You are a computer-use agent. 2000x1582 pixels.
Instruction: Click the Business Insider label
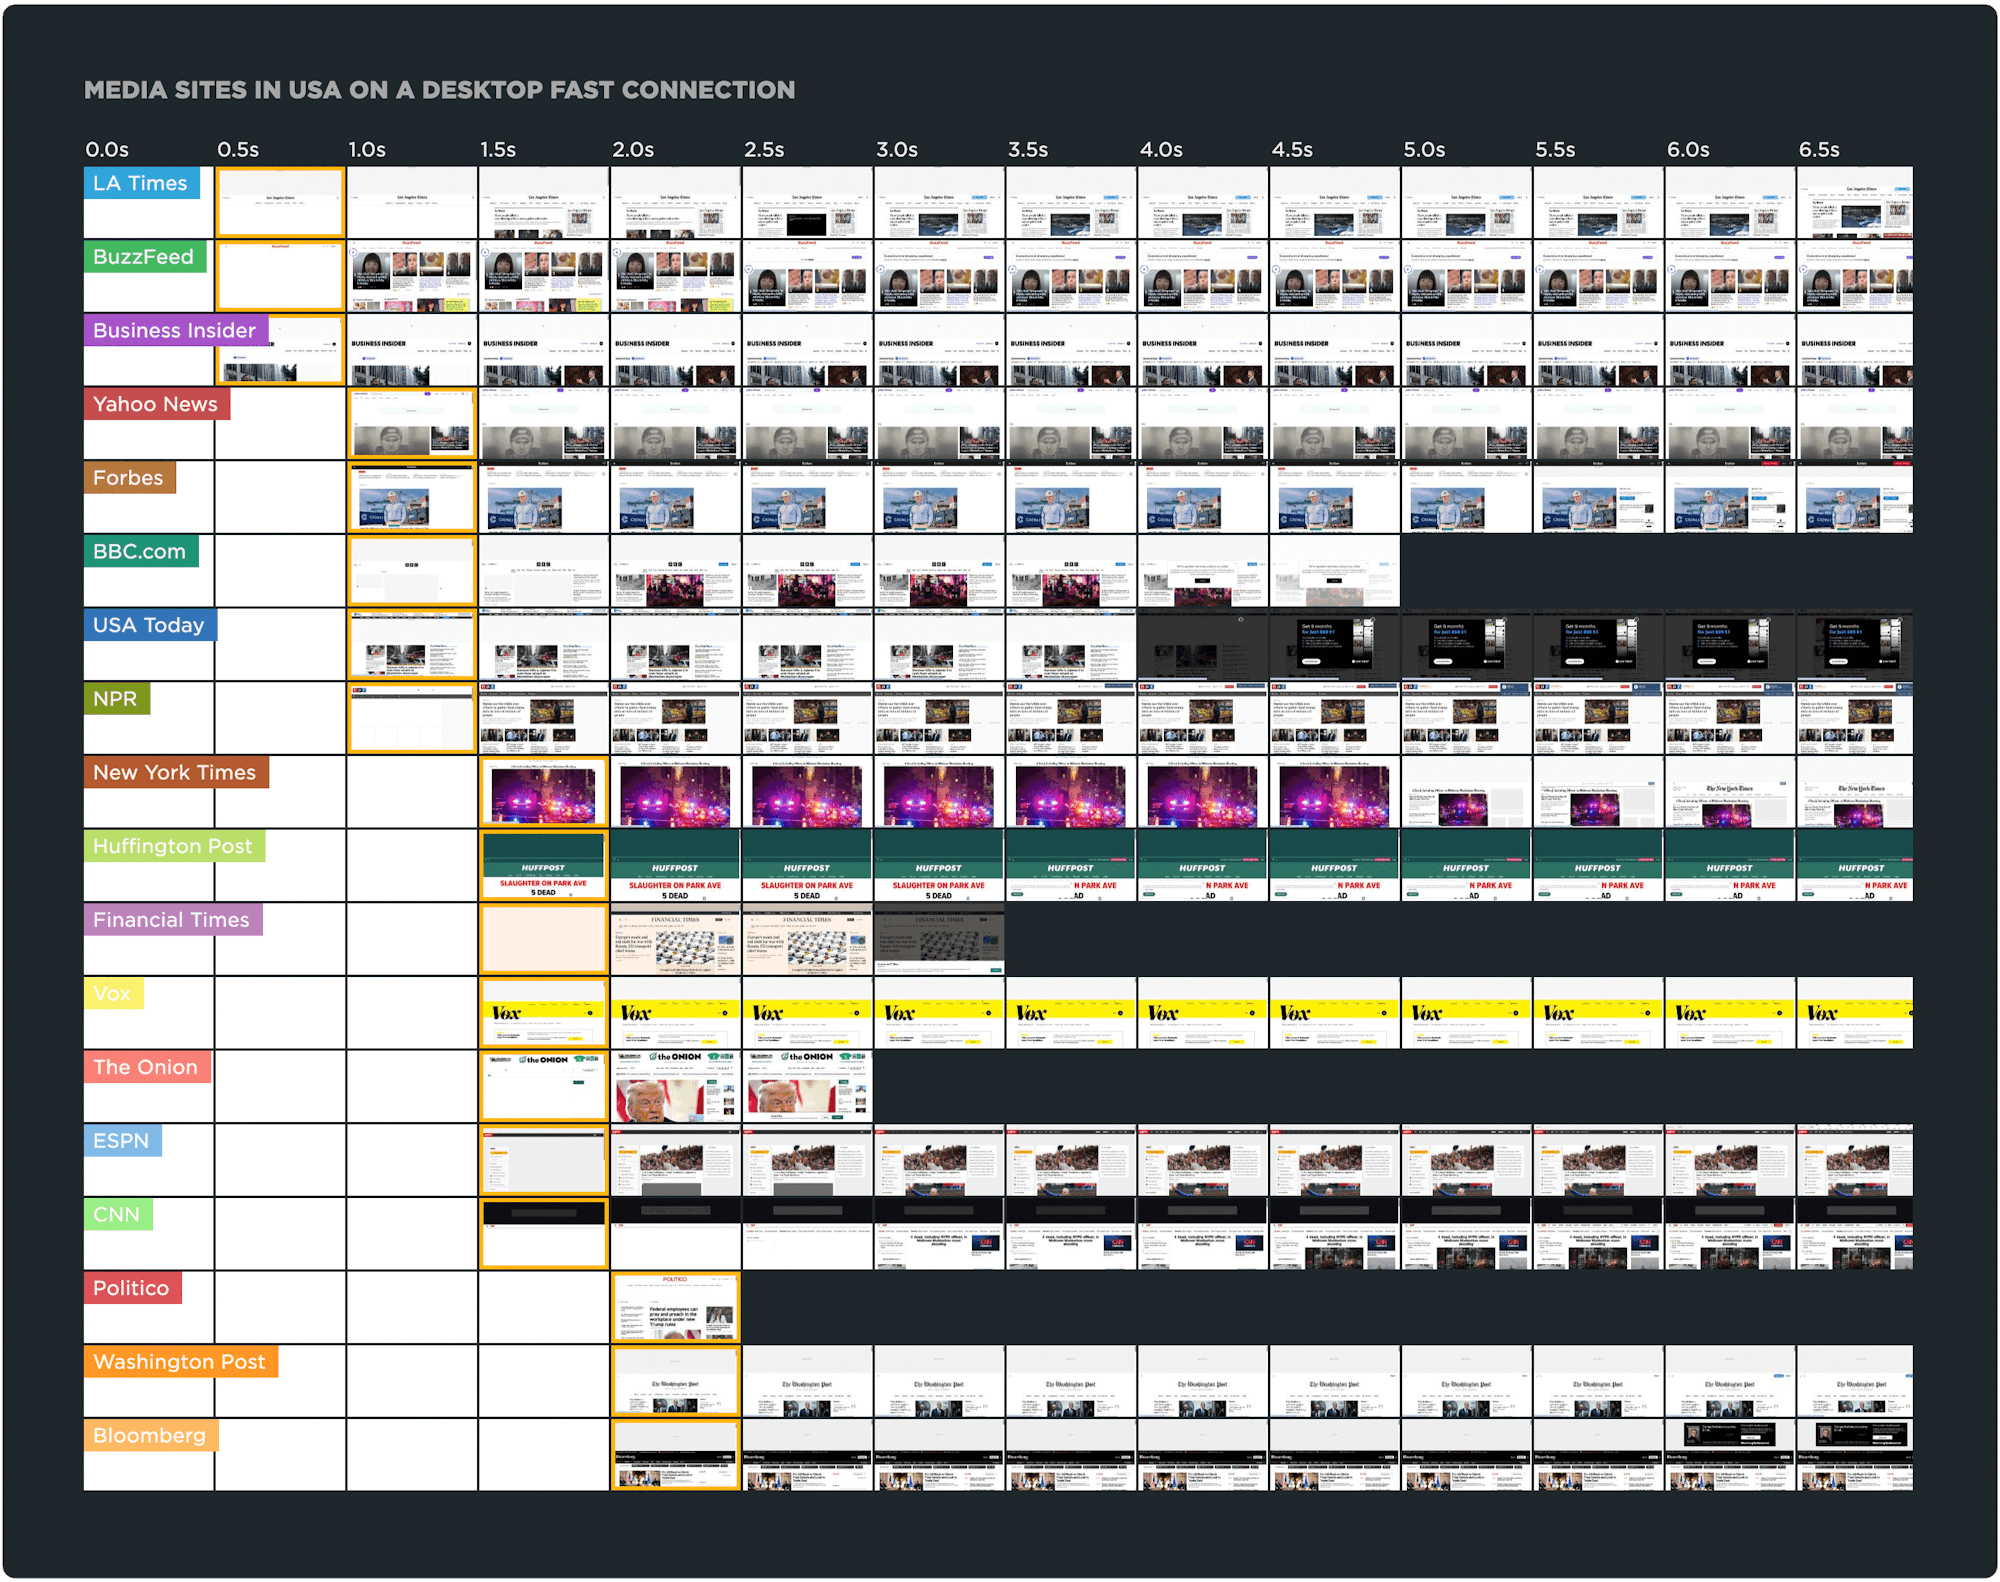(x=175, y=331)
